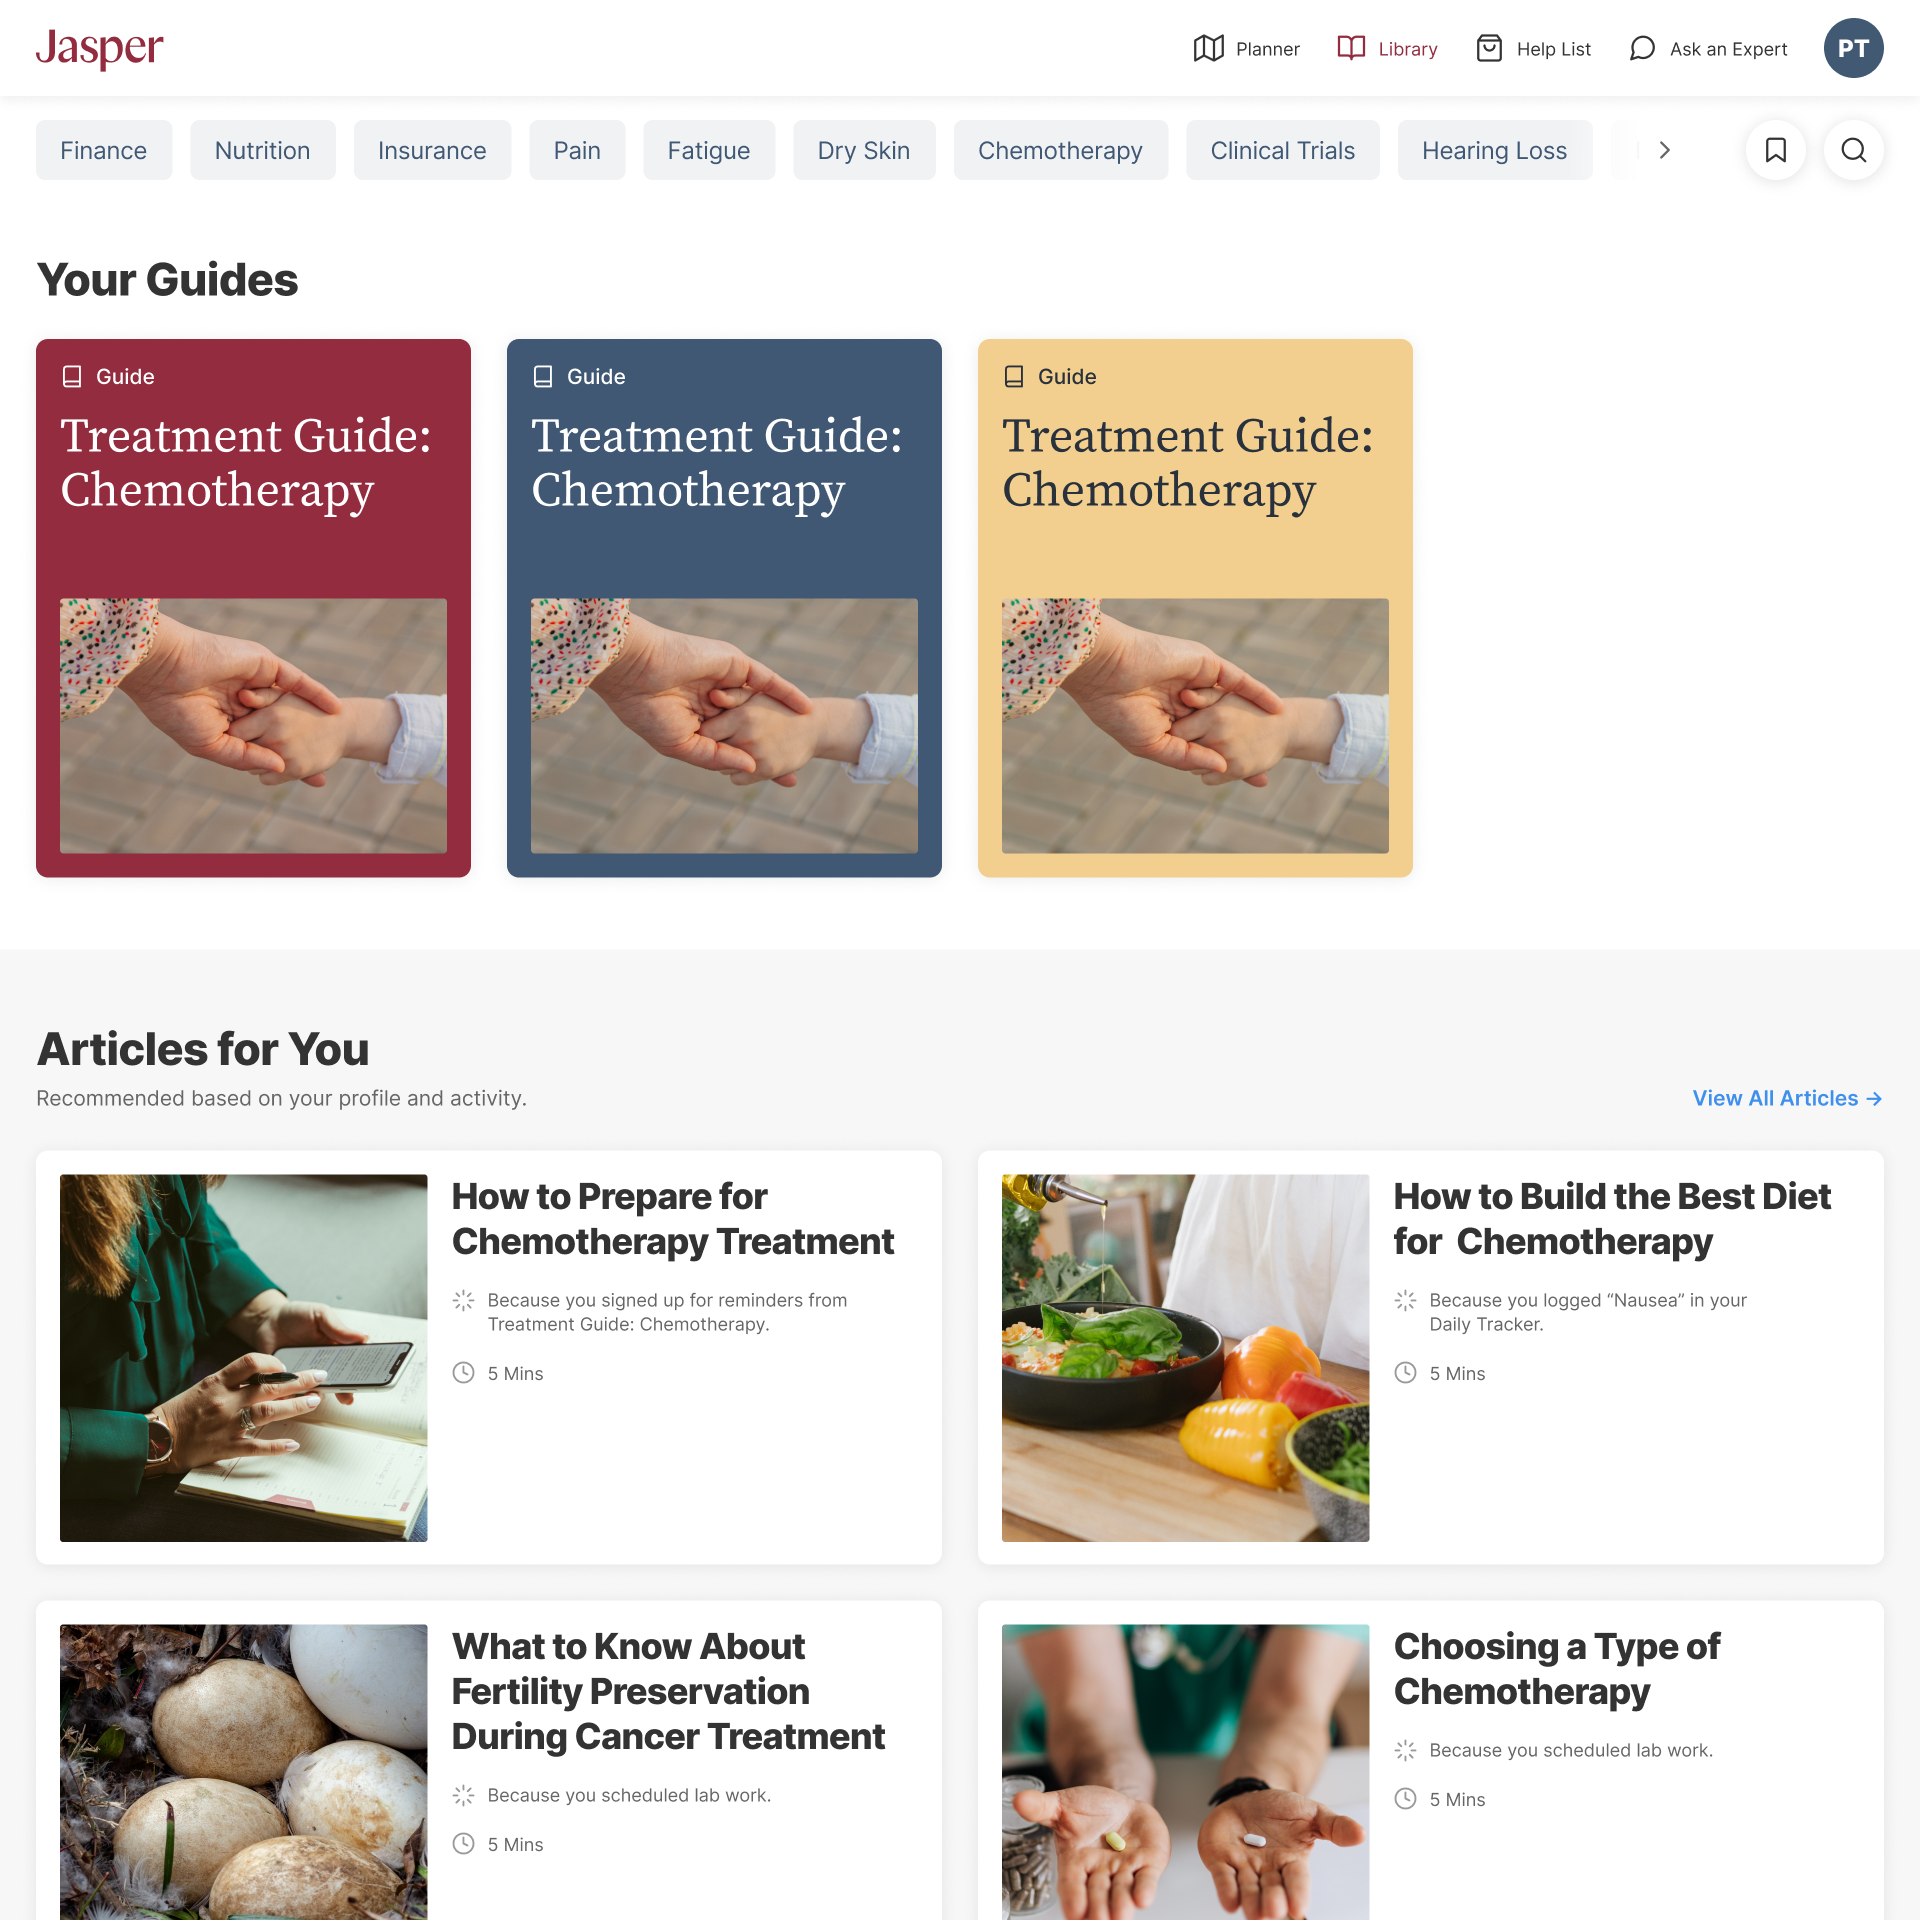Expand more topics with the chevron arrow
Image resolution: width=1921 pixels, height=1920 pixels.
coord(1664,150)
